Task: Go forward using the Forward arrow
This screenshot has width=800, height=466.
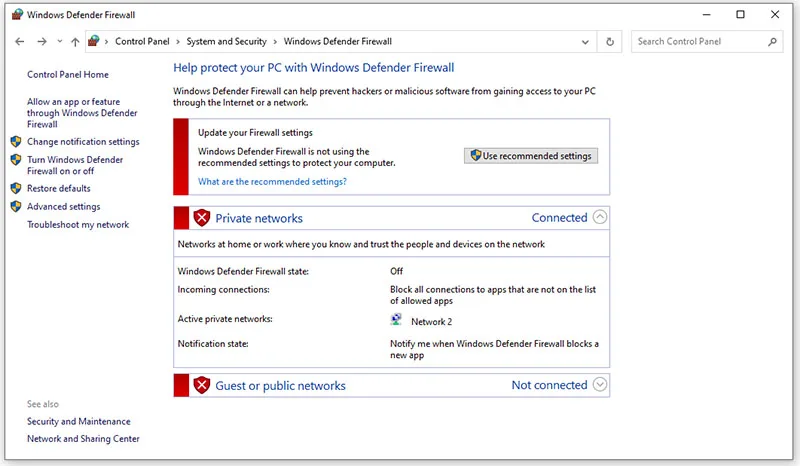Action: tap(42, 42)
